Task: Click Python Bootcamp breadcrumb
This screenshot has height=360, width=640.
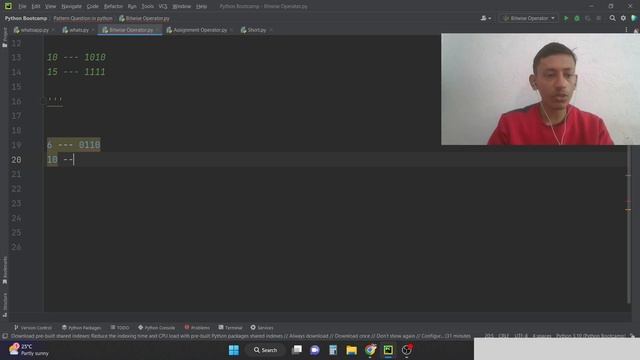Action: [x=26, y=18]
